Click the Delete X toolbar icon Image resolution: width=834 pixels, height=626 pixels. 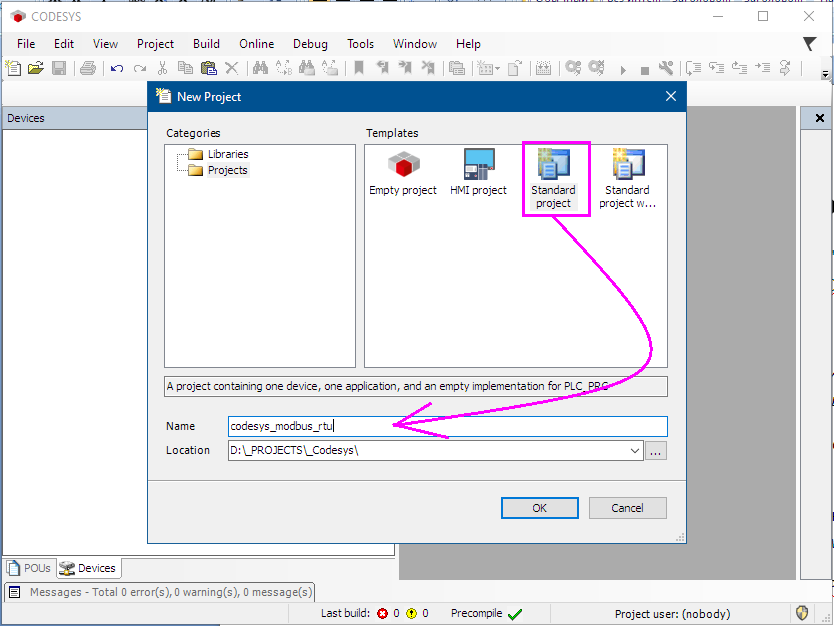pyautogui.click(x=231, y=68)
